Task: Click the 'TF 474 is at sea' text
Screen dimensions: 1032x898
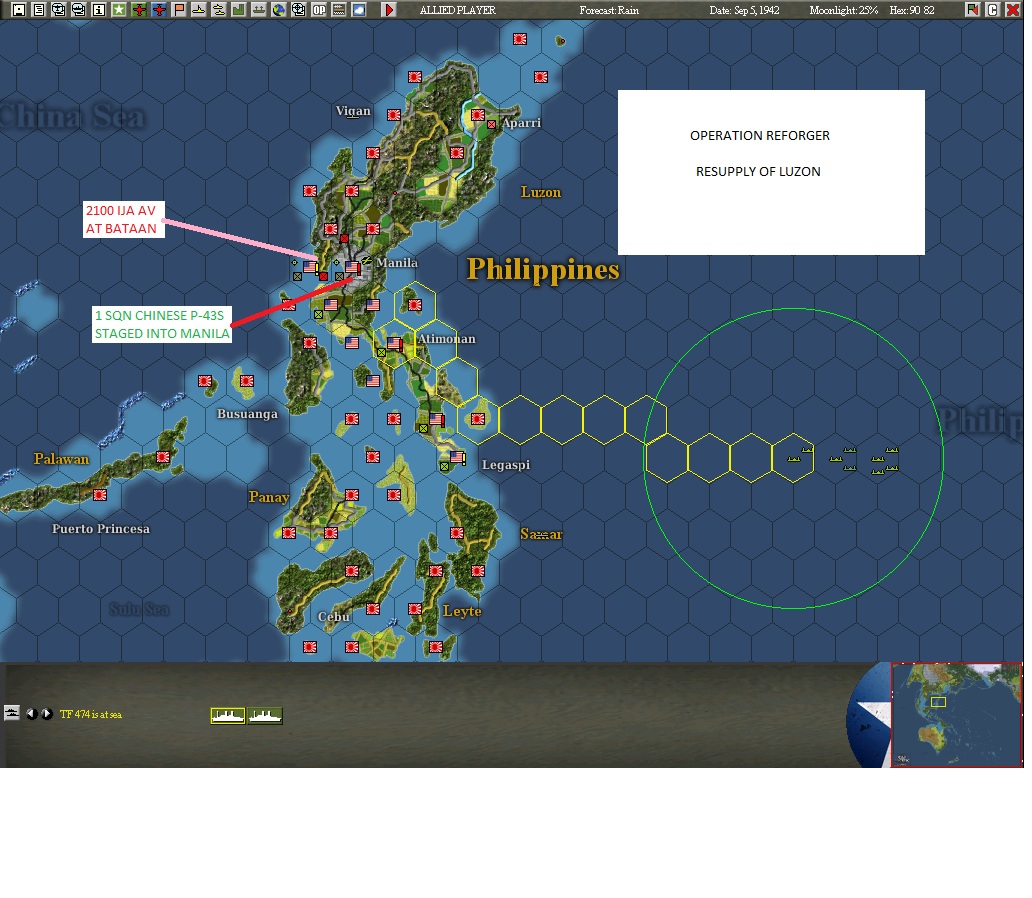Action: coord(91,714)
